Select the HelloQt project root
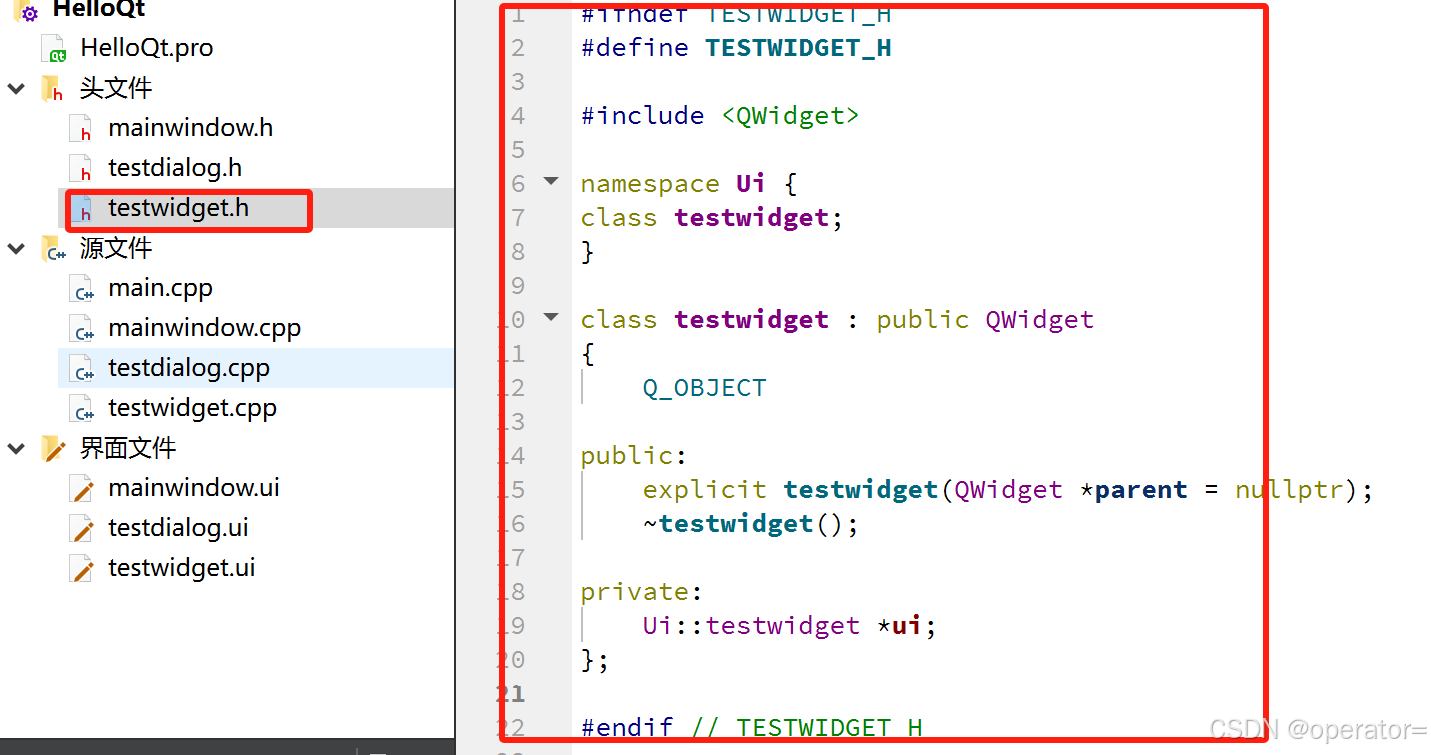 (x=99, y=10)
